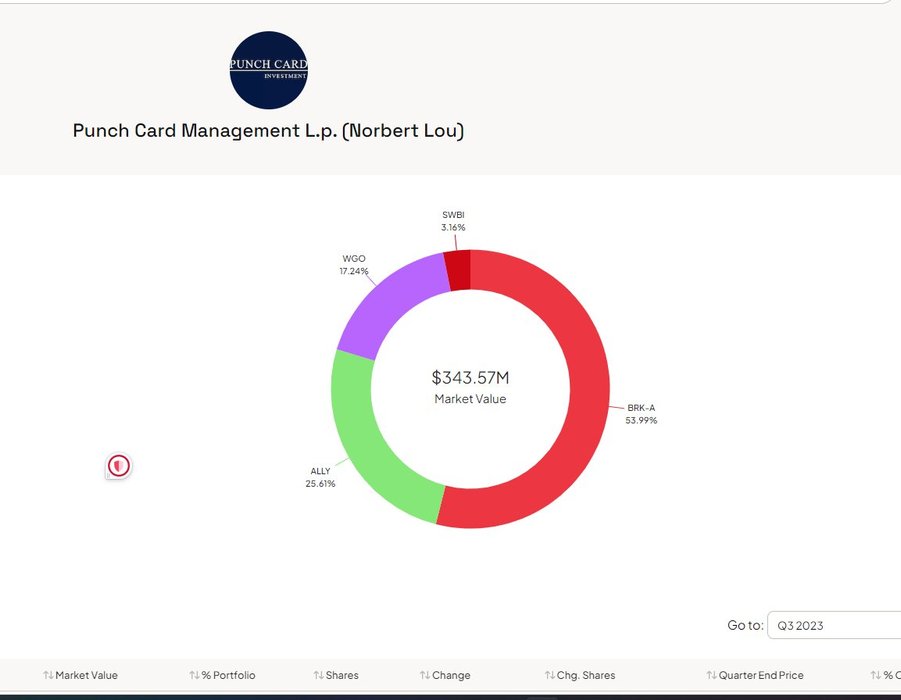This screenshot has height=700, width=901.
Task: Click the $343.57M market value figure
Action: click(x=470, y=378)
